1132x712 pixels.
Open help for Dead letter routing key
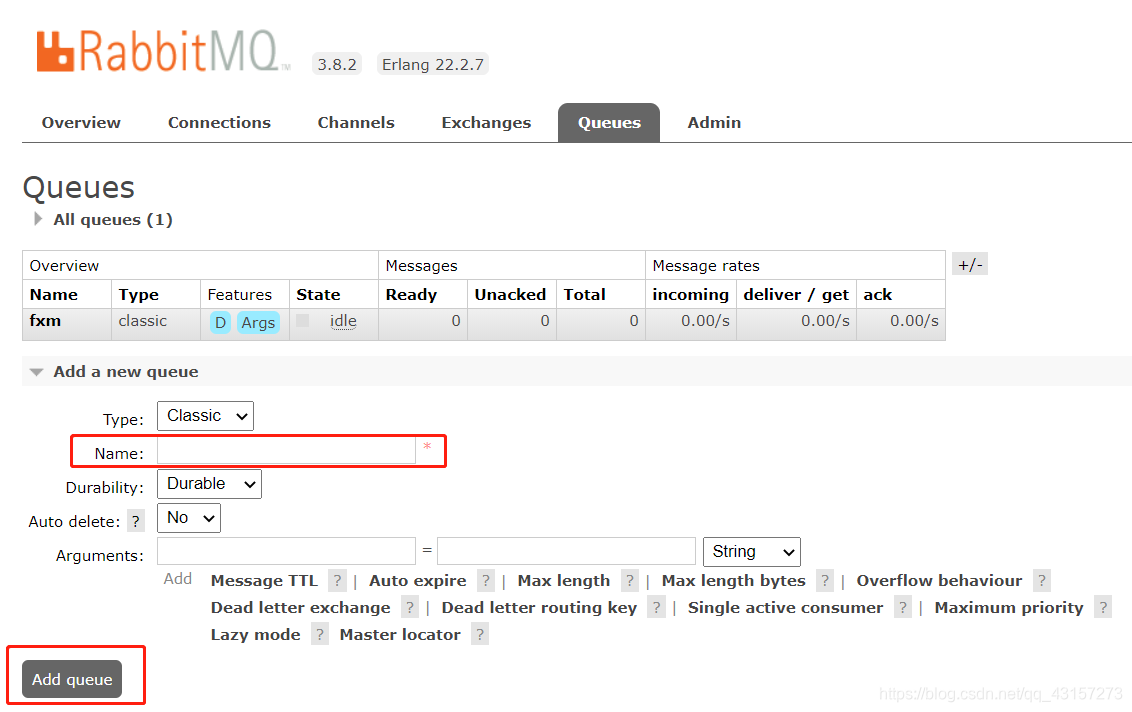coord(656,607)
